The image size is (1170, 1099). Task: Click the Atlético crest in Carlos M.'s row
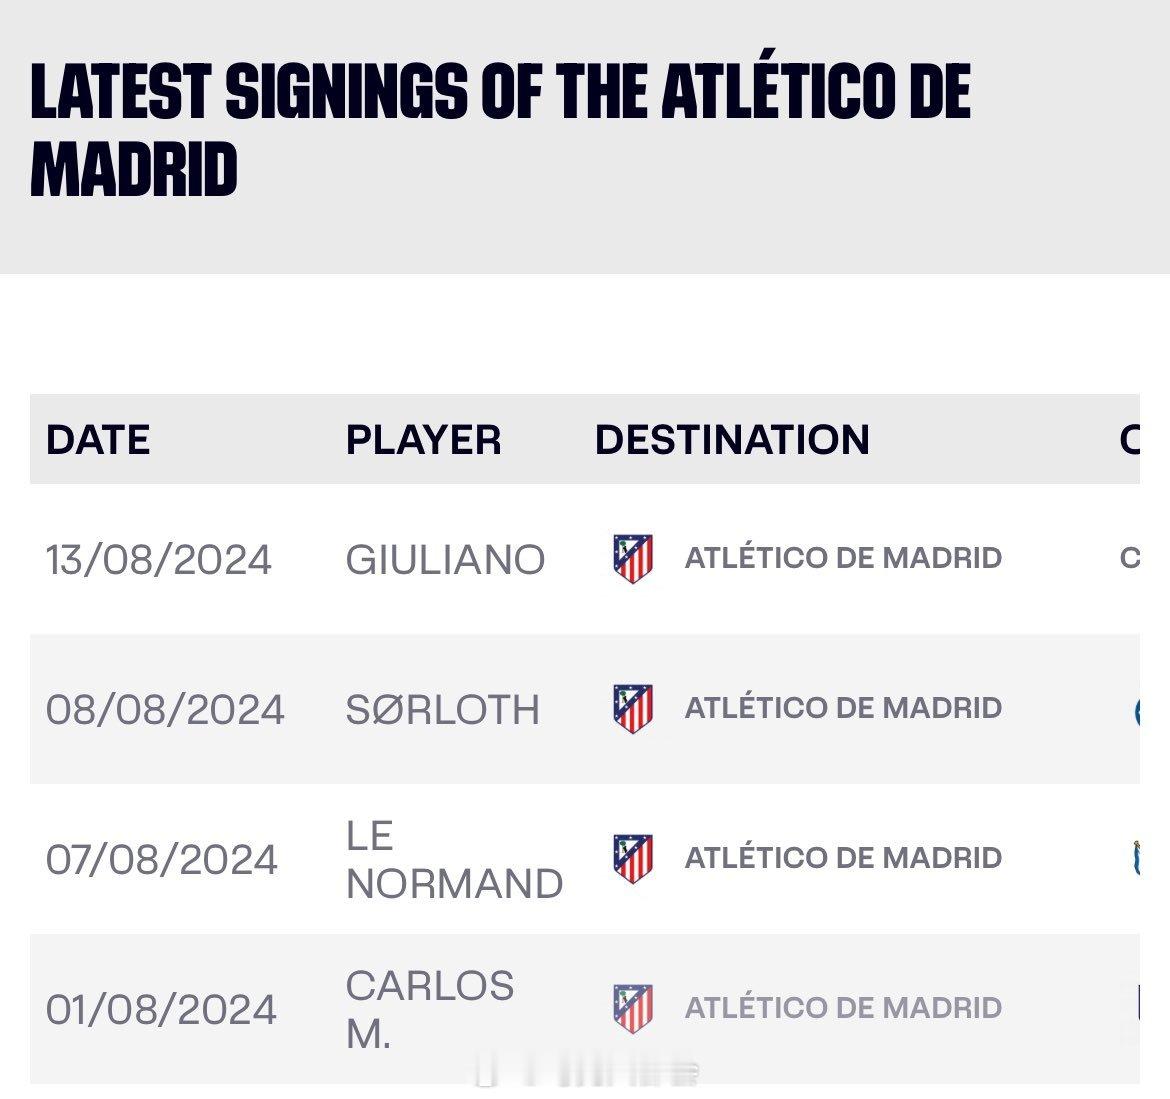pos(633,1008)
